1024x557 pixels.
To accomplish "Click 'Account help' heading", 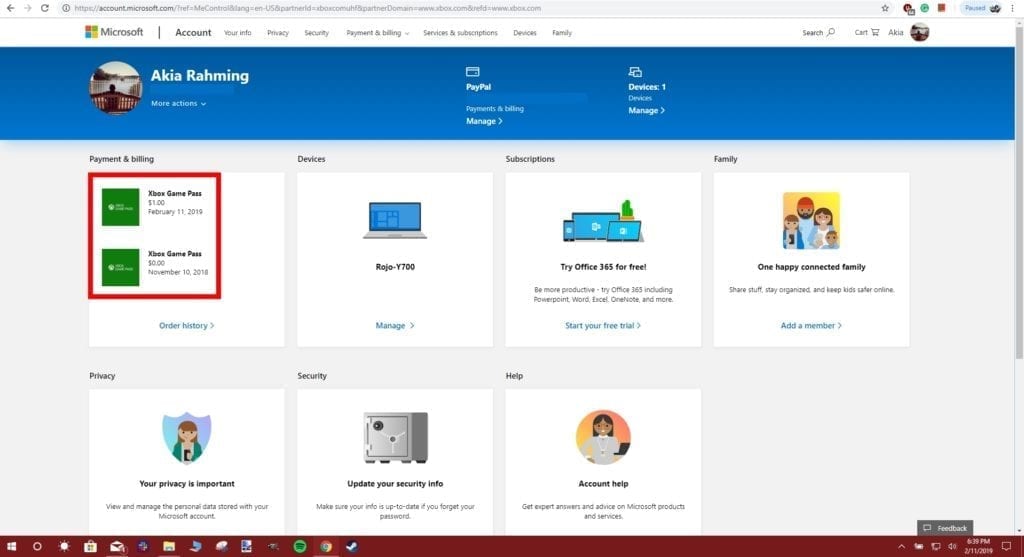I will click(603, 484).
